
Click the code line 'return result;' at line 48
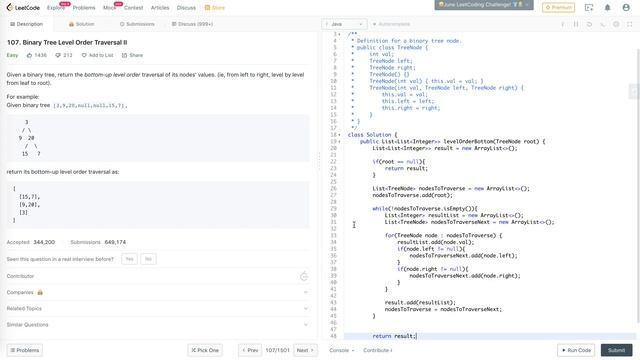(394, 336)
